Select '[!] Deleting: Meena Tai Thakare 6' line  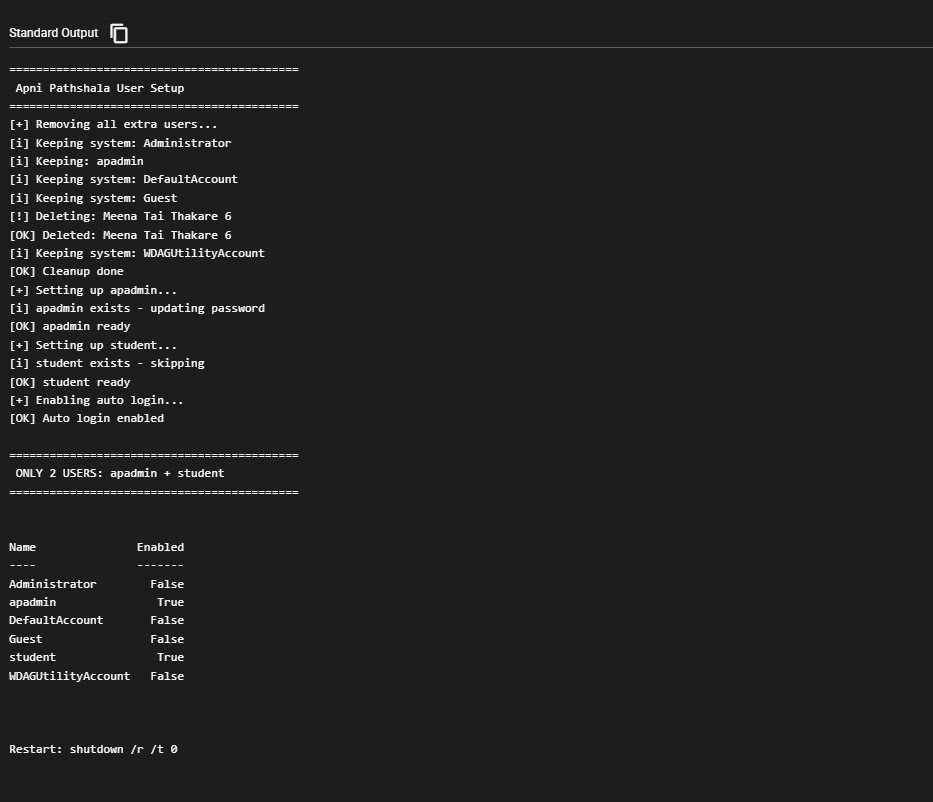point(120,216)
